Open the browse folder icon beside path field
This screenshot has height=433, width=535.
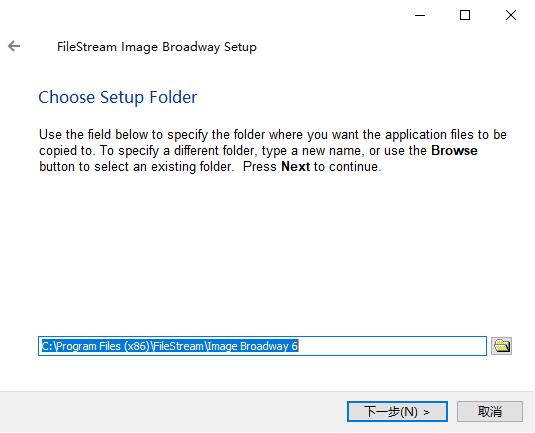click(x=501, y=346)
